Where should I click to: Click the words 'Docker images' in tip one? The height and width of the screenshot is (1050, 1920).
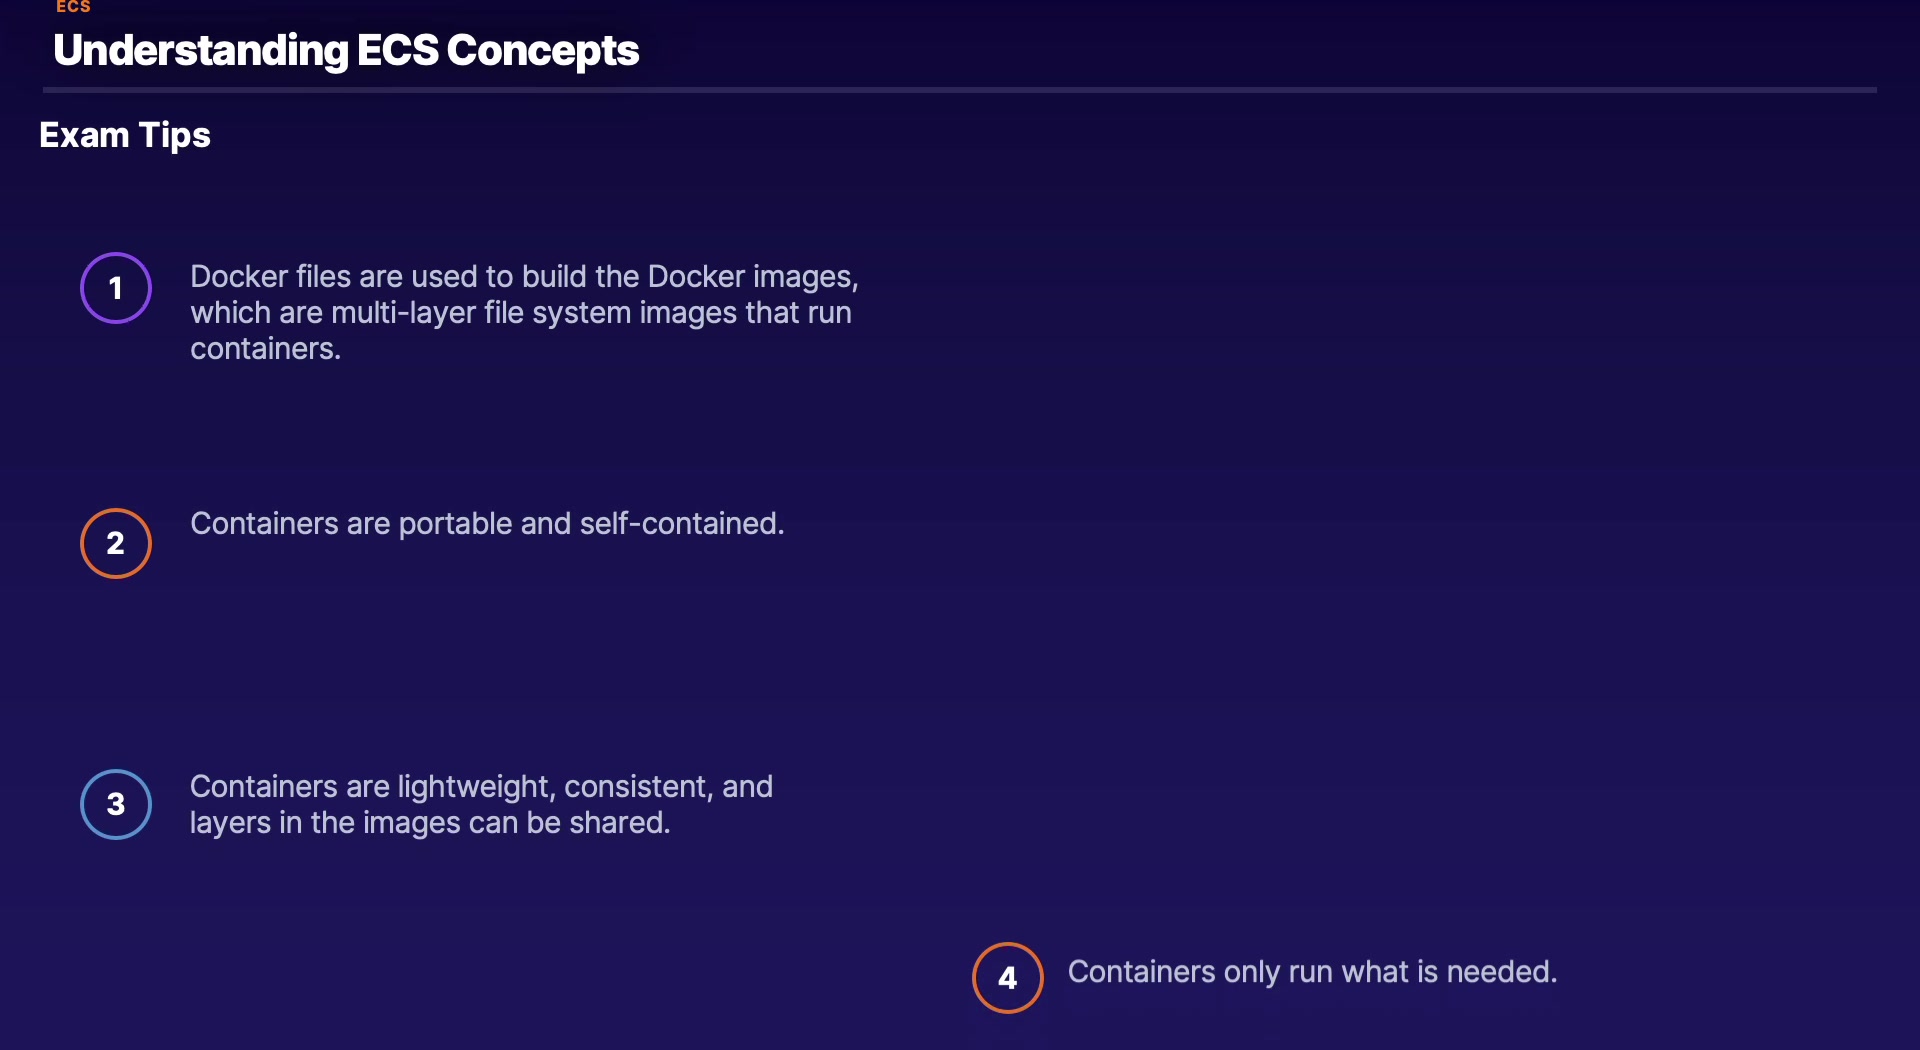(751, 277)
